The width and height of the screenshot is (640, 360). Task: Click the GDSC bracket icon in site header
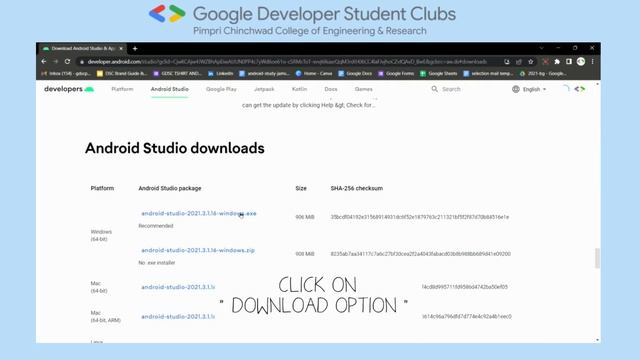point(580,89)
